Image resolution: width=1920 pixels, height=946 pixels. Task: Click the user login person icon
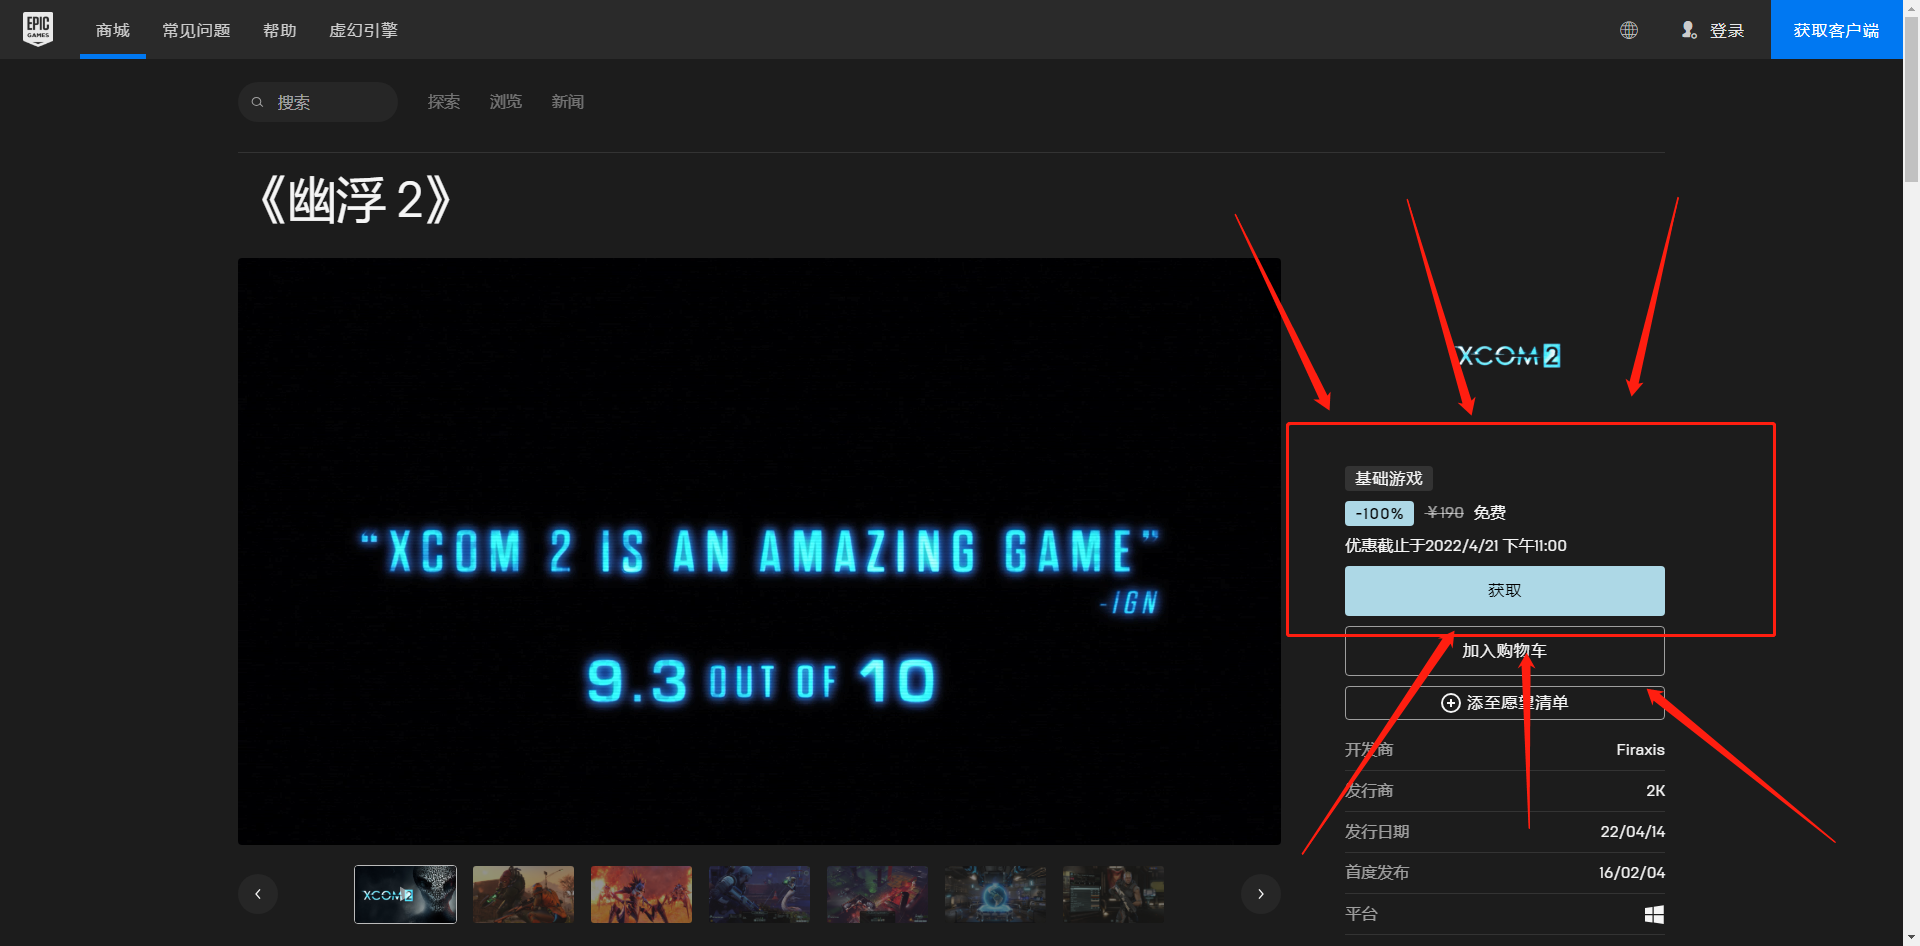point(1690,30)
